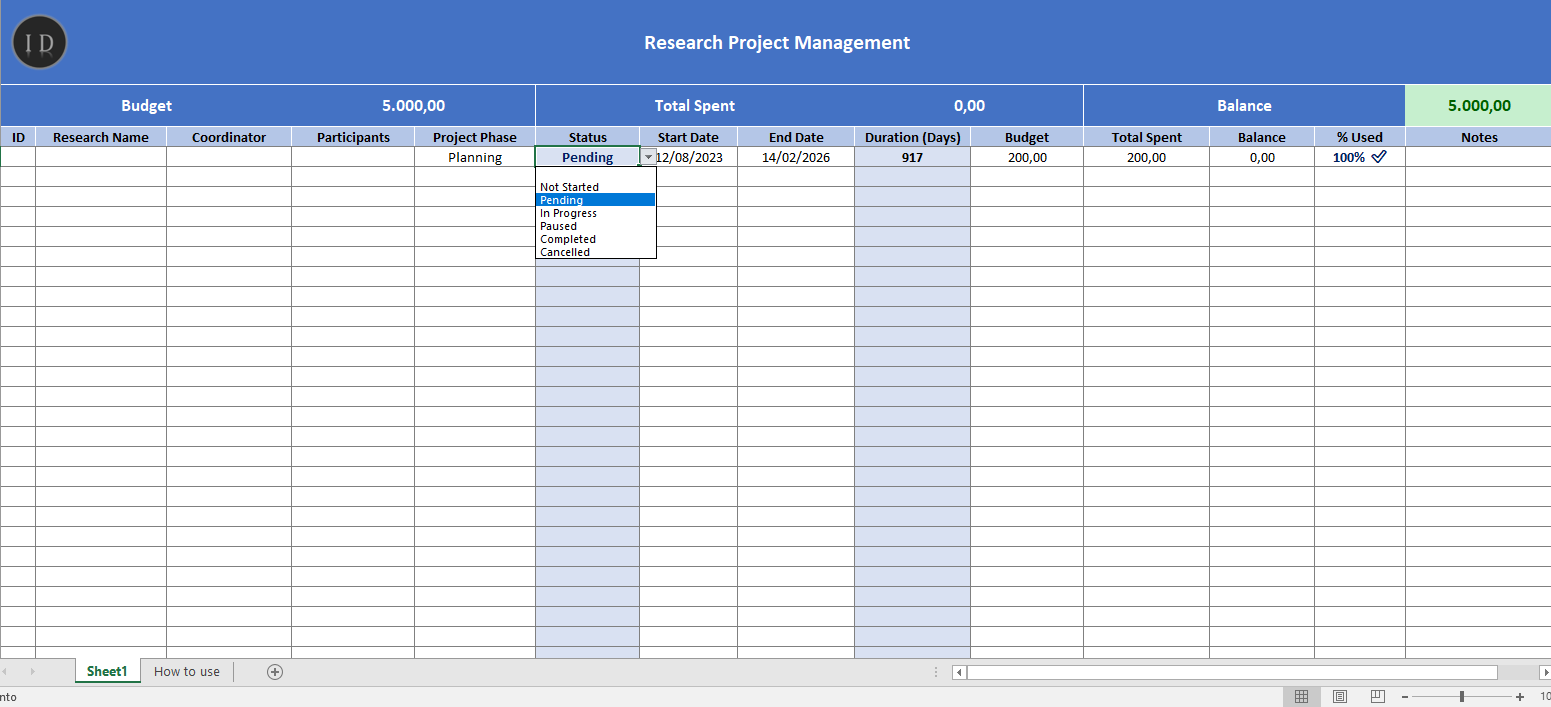Select the row Total Spent 200,00 cell
Screen dimensions: 1551x707
tap(1146, 157)
